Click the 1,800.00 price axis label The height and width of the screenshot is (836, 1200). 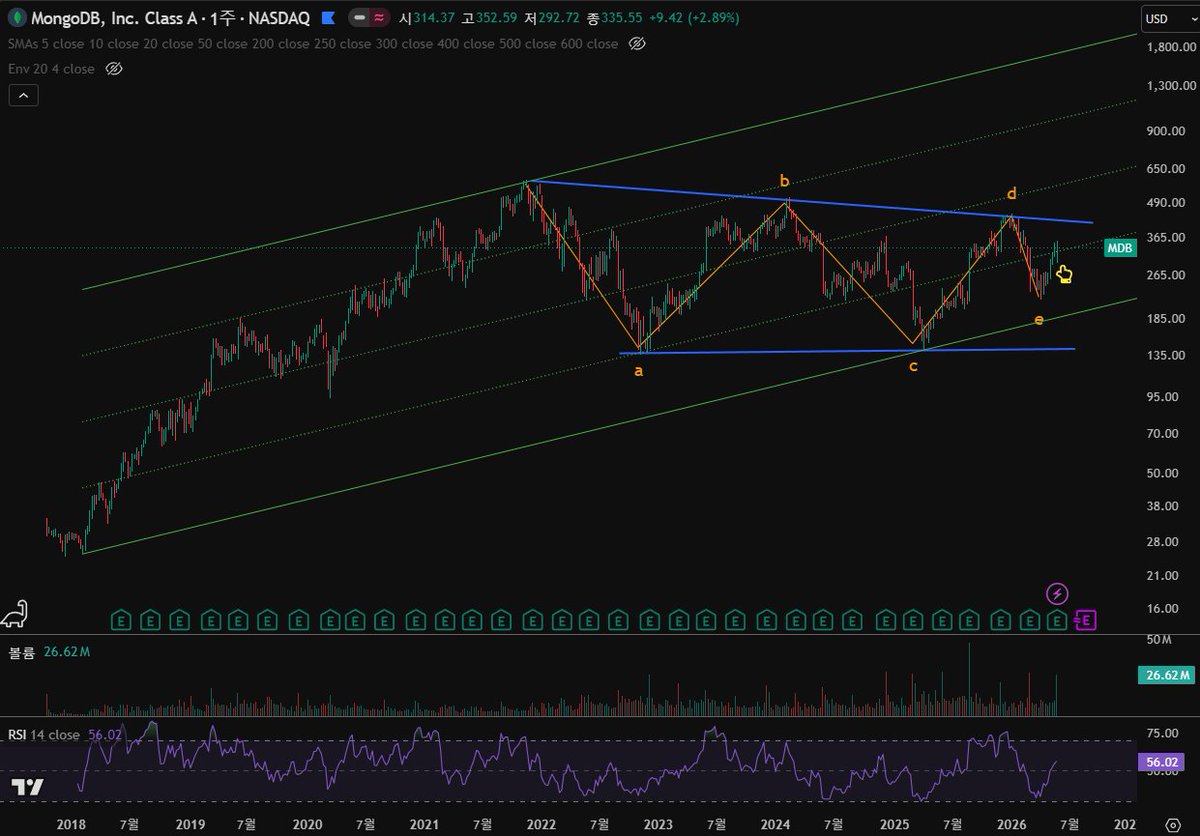[1171, 48]
